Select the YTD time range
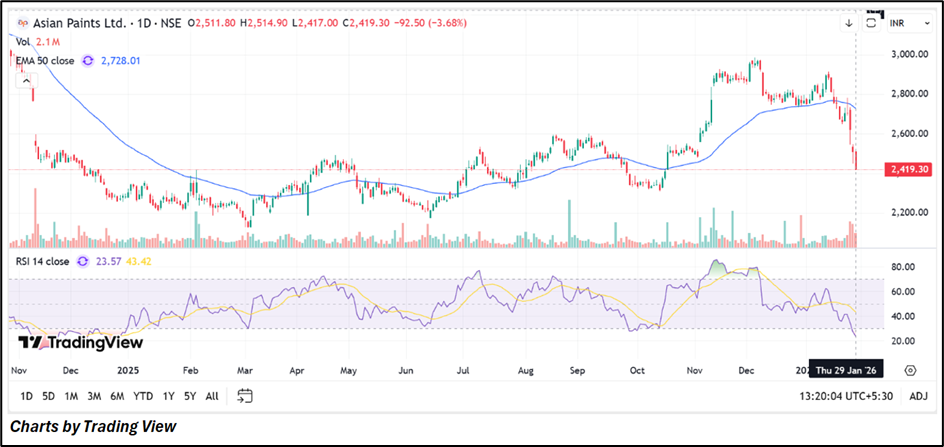Image resolution: width=944 pixels, height=447 pixels. point(143,396)
